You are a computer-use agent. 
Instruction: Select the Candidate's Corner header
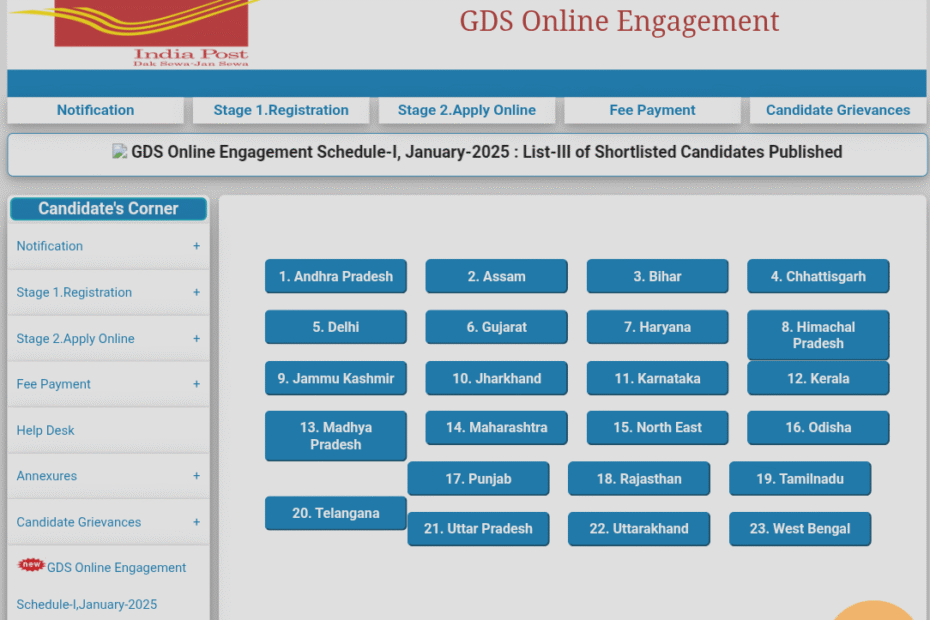(x=109, y=209)
